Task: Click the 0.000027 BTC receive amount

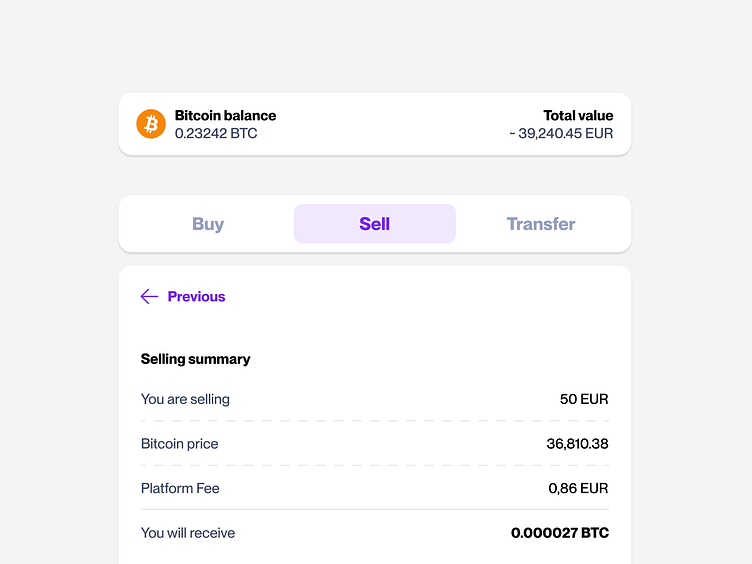Action: pos(559,533)
